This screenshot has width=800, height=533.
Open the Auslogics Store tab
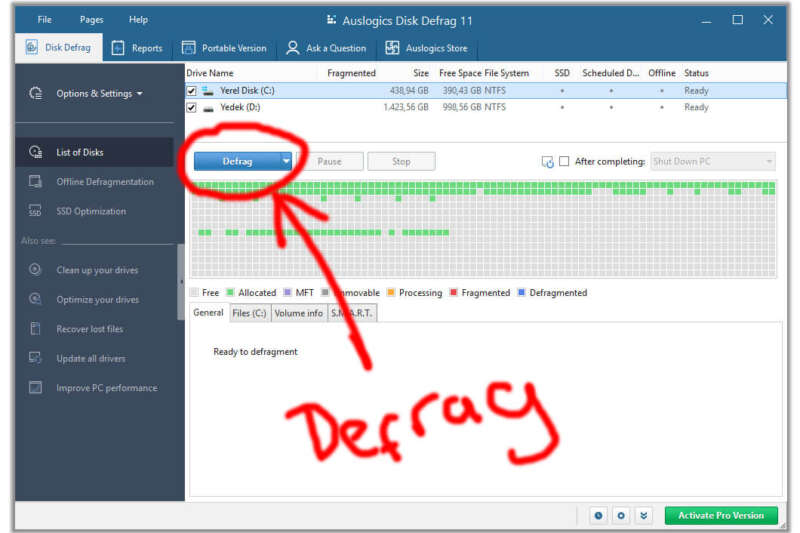[x=426, y=48]
